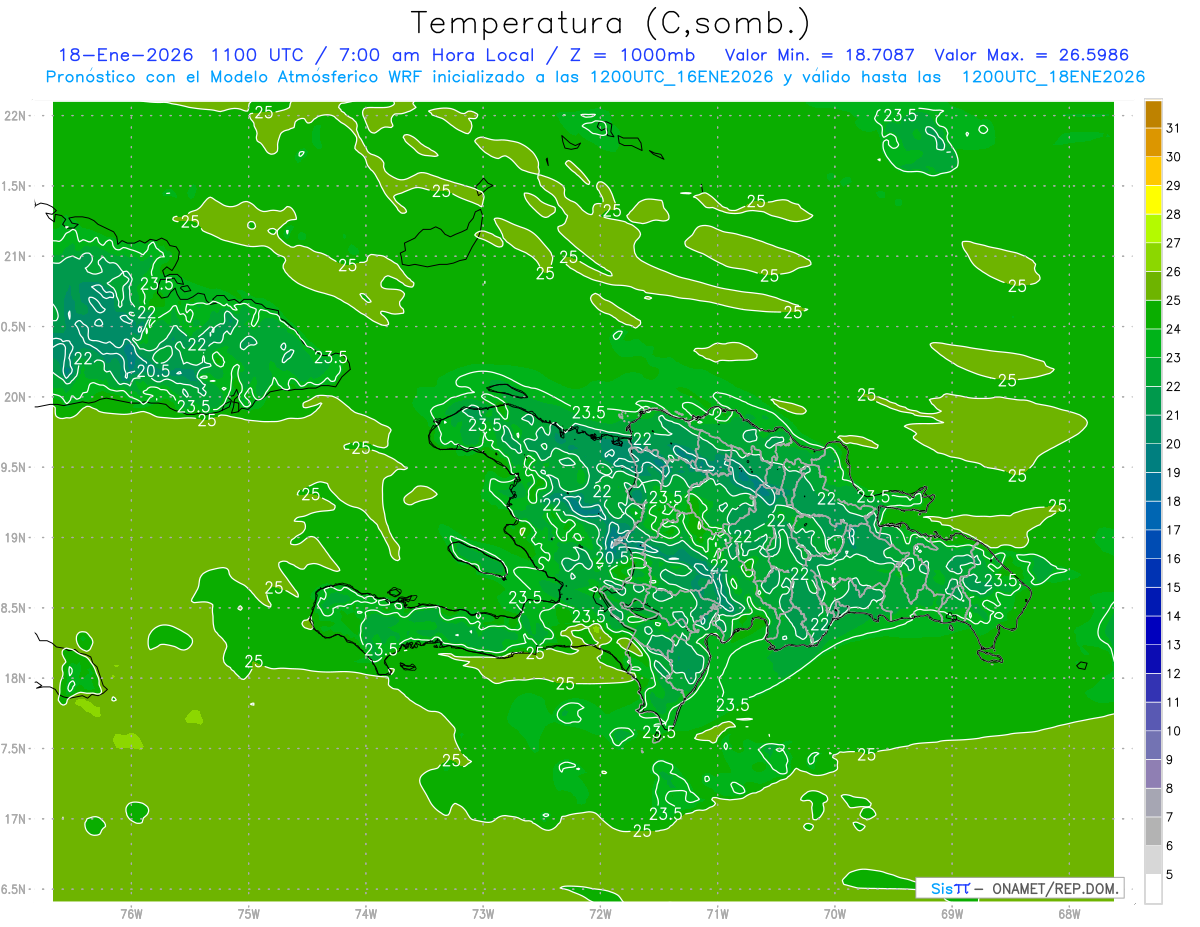The height and width of the screenshot is (927, 1200).
Task: Click the teal legend swatch between 19 and 20
Action: pyautogui.click(x=1153, y=458)
